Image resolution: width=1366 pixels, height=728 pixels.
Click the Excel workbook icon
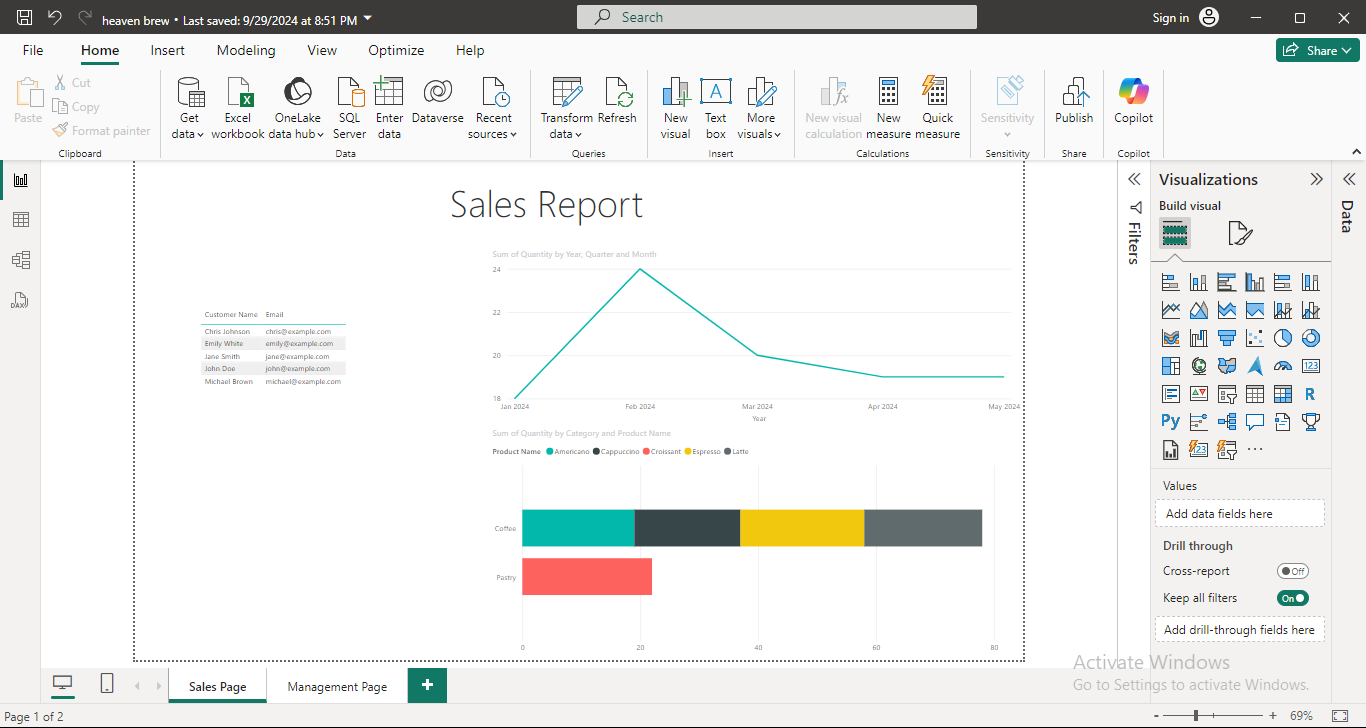pos(238,94)
